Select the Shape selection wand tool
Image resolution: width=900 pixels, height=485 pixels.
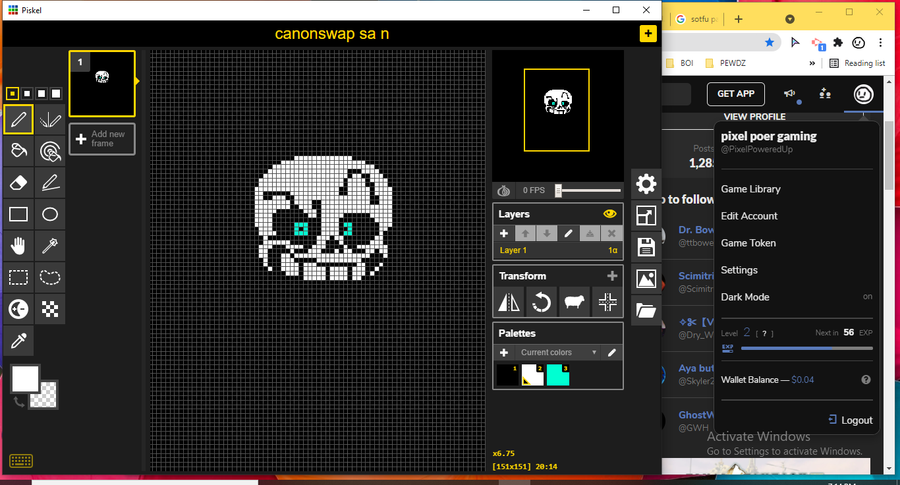(x=50, y=246)
